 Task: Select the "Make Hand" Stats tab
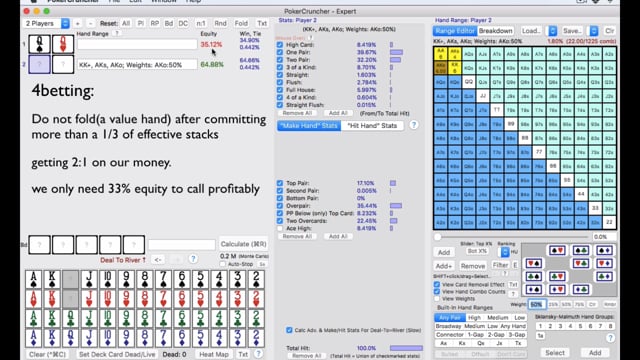[309, 125]
